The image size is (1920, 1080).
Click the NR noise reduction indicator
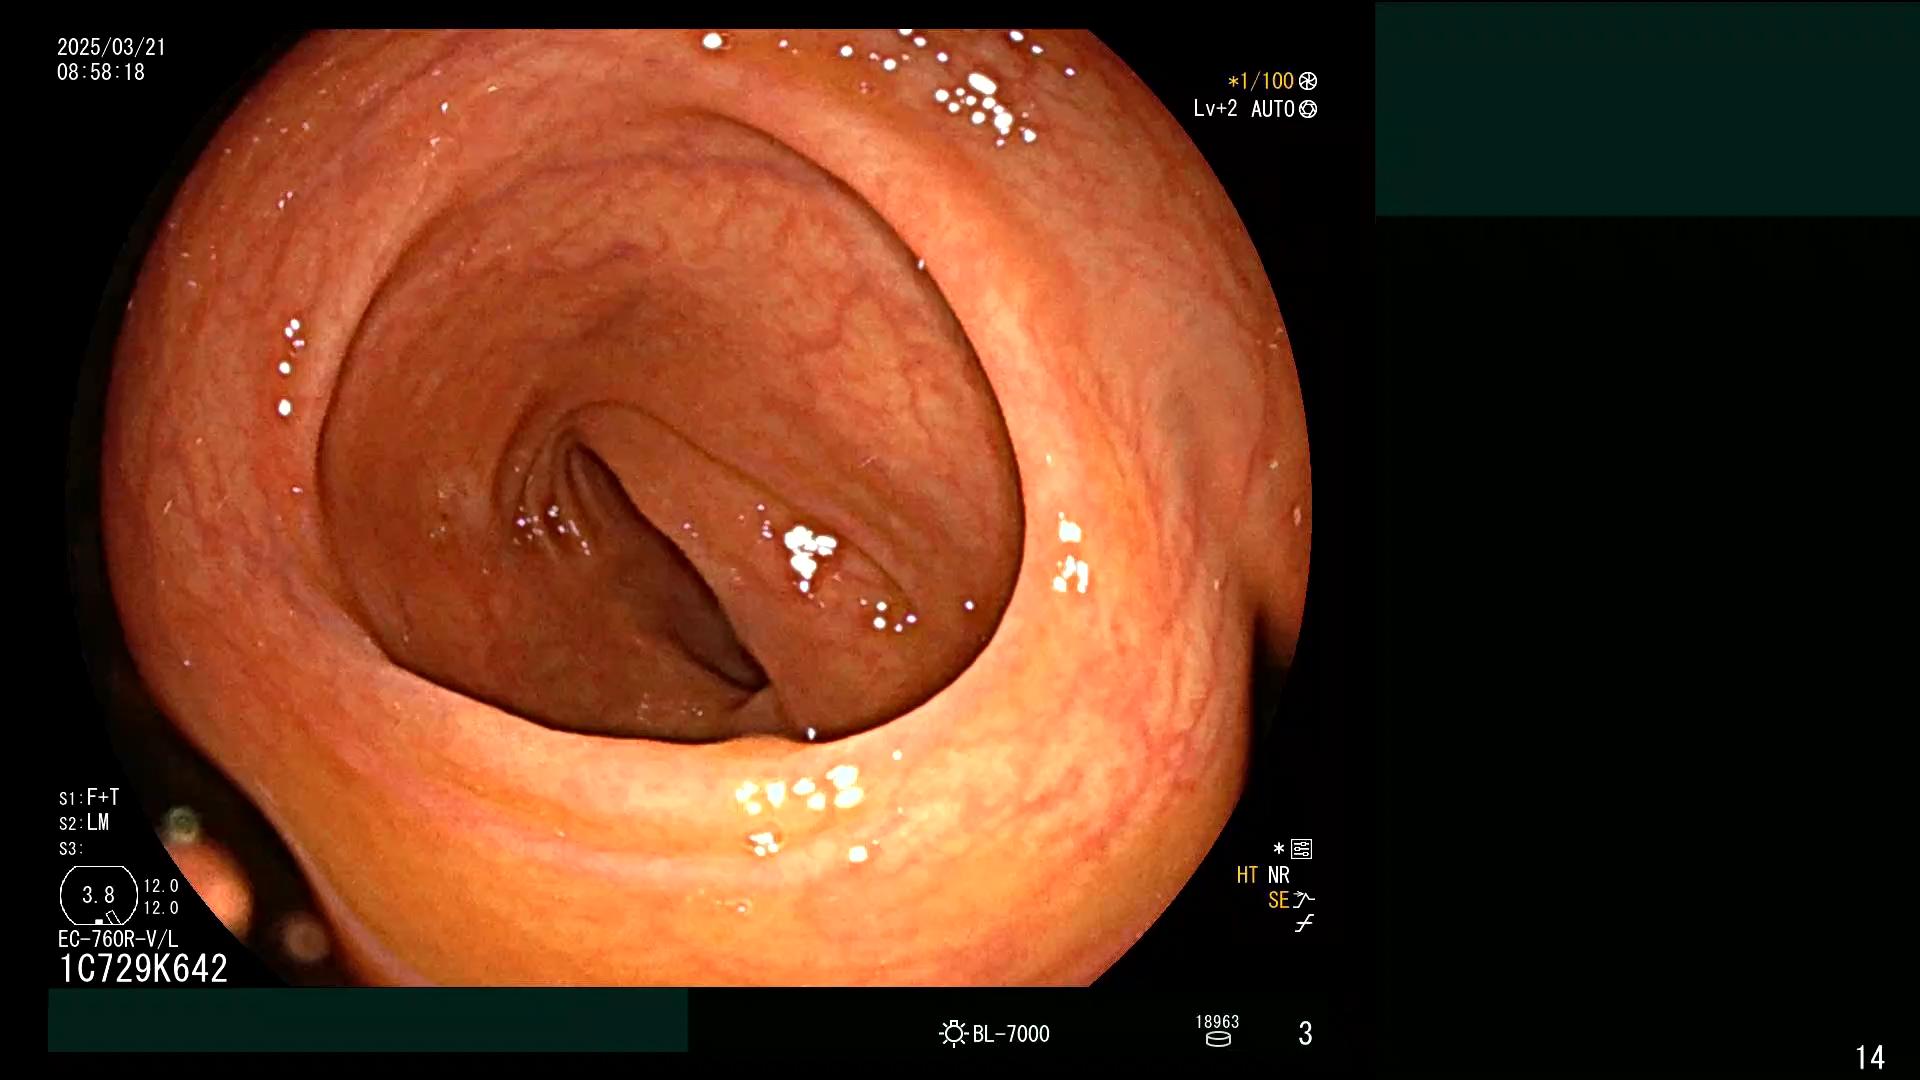click(1279, 875)
